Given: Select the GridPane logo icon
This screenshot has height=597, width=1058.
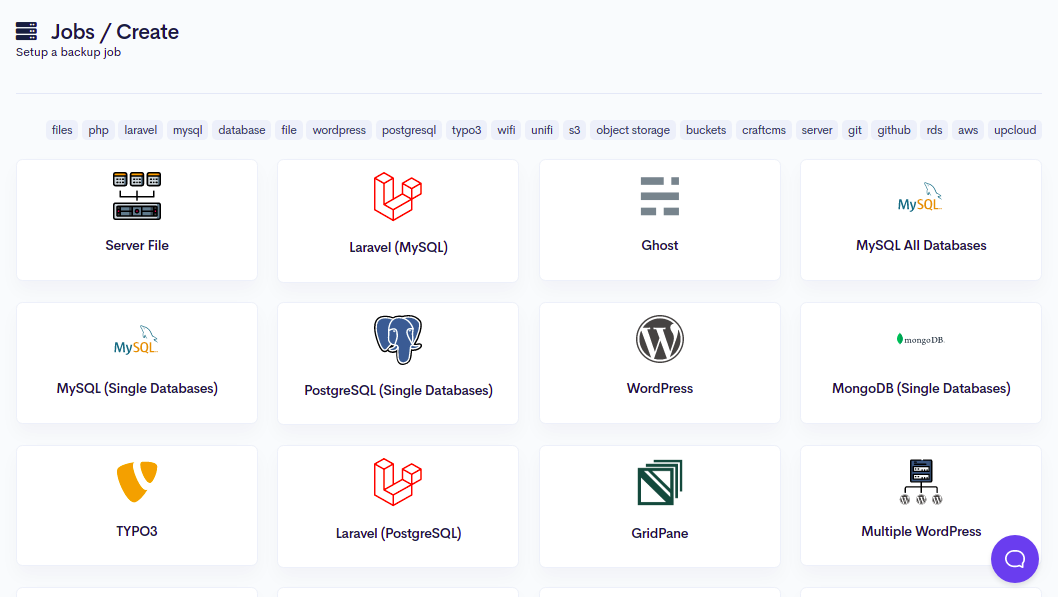Looking at the screenshot, I should (660, 482).
